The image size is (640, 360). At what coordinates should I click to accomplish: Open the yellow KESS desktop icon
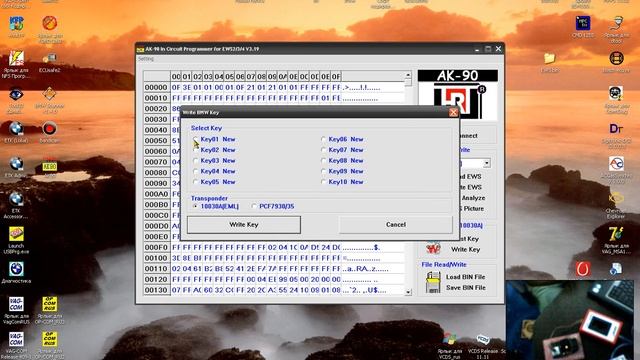click(x=49, y=166)
